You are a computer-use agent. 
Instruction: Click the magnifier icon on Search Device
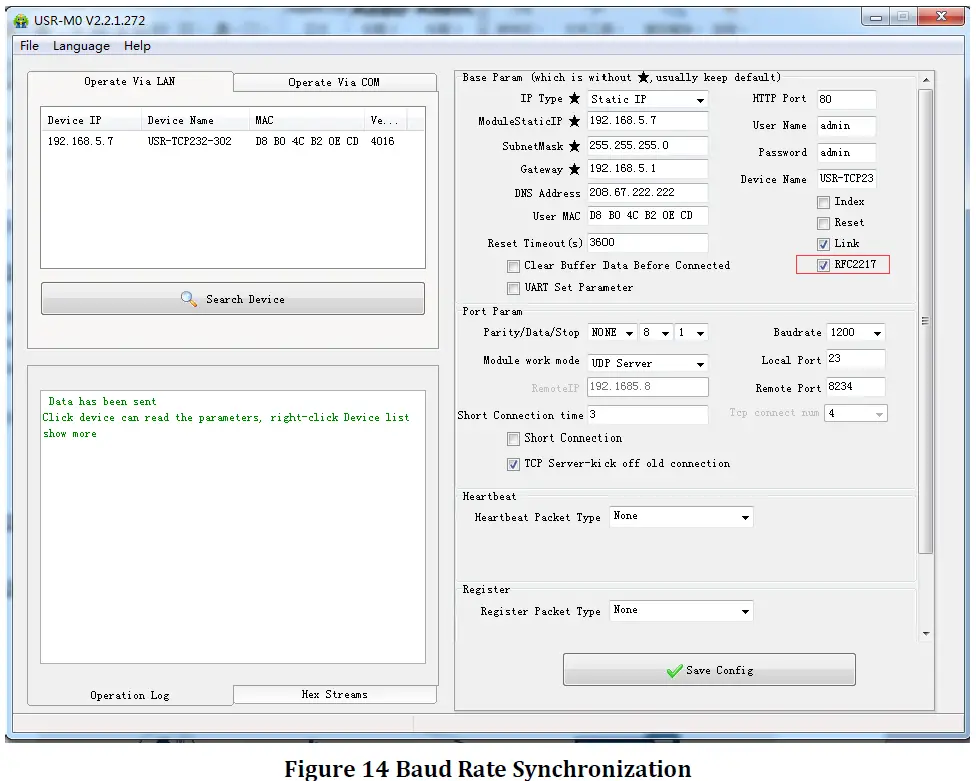[x=189, y=299]
